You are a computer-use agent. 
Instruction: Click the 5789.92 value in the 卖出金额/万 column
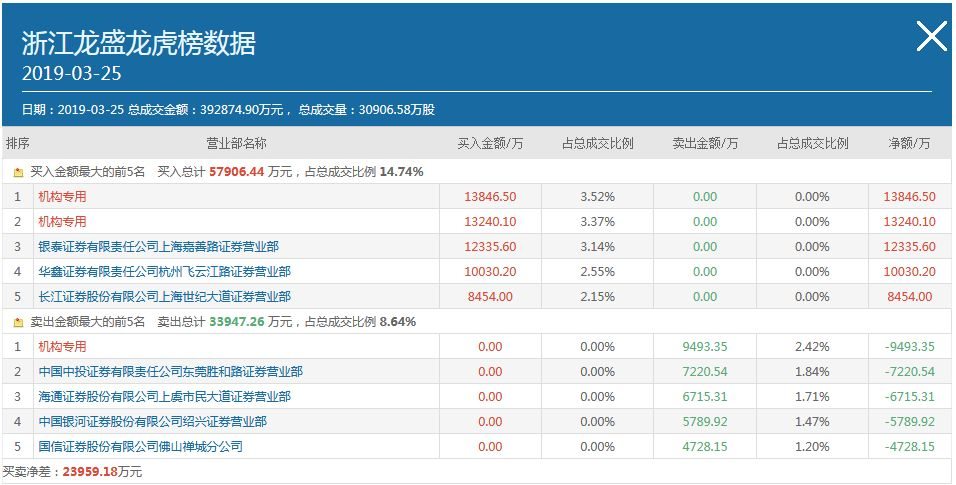(x=705, y=422)
